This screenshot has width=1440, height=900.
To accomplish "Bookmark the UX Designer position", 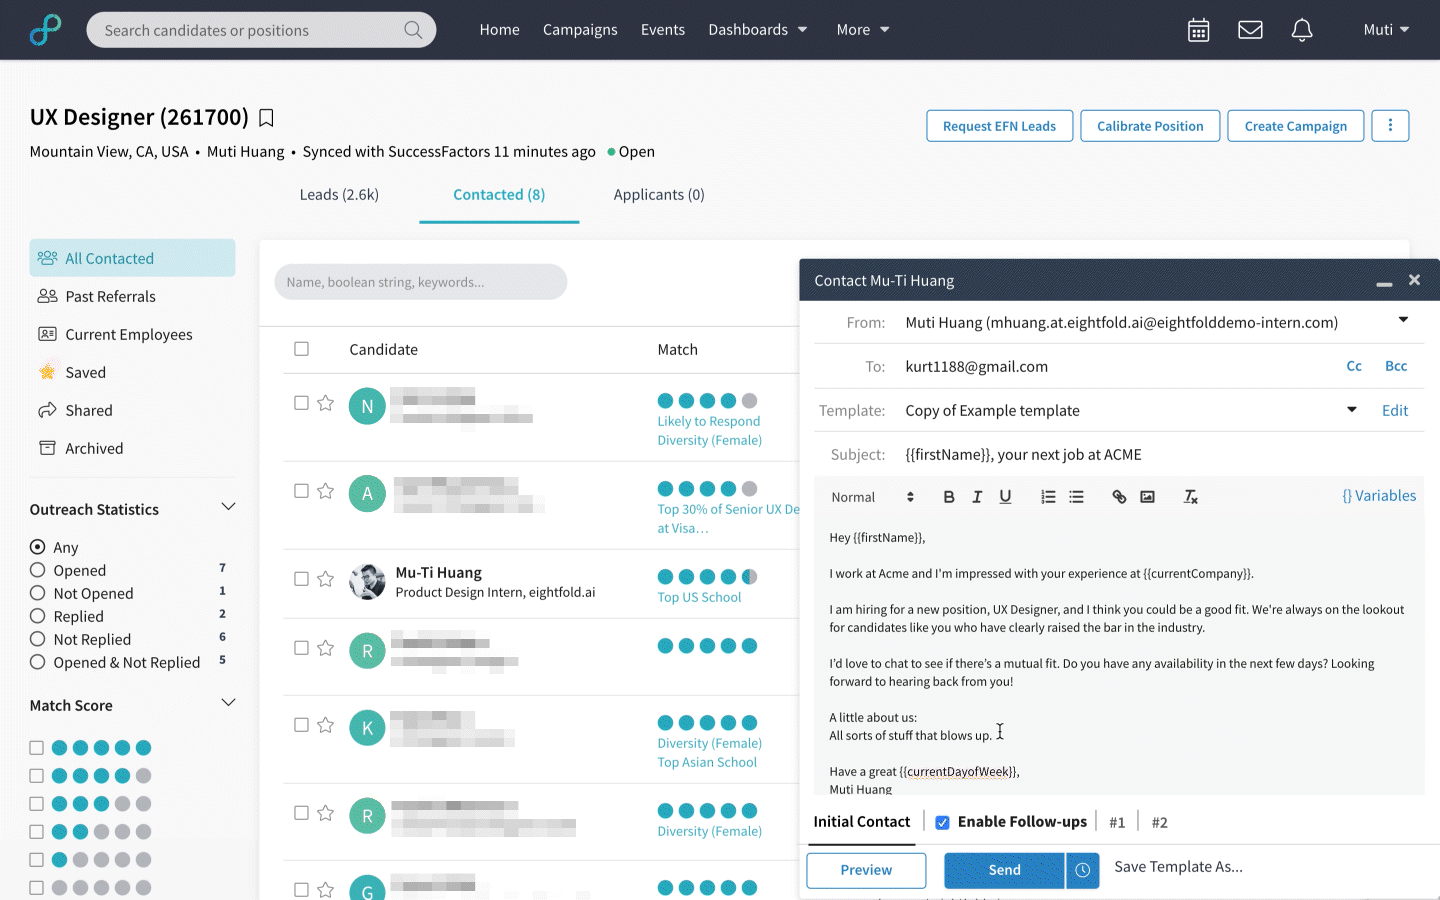I will click(266, 118).
